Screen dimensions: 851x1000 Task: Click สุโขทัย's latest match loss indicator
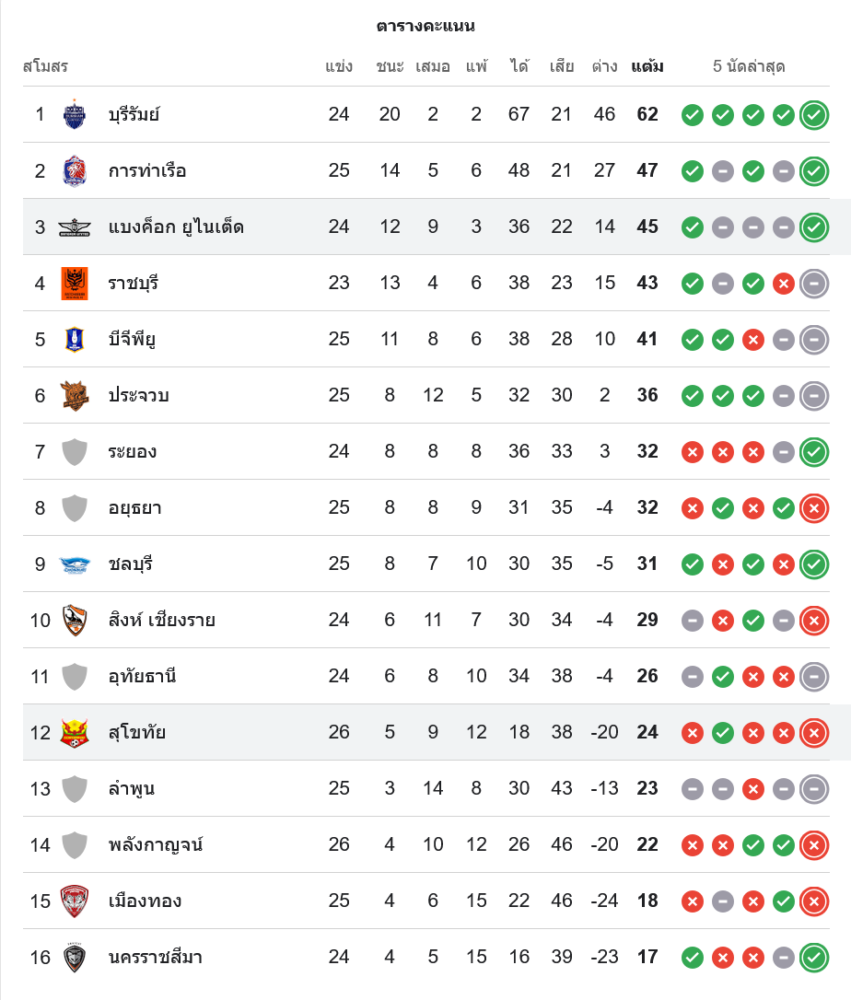(x=814, y=733)
